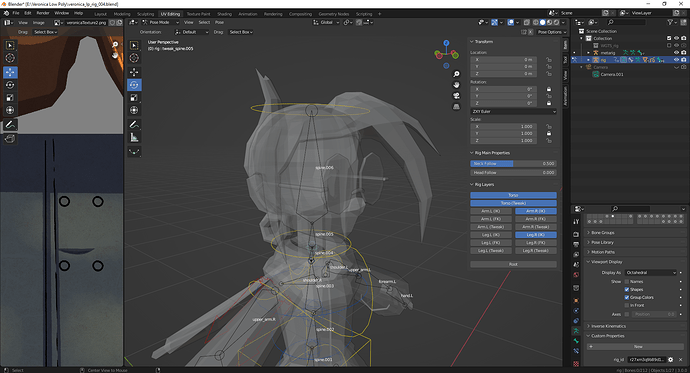
Task: Enable the Arm.L (IK) rig layer button
Action: coord(491,211)
